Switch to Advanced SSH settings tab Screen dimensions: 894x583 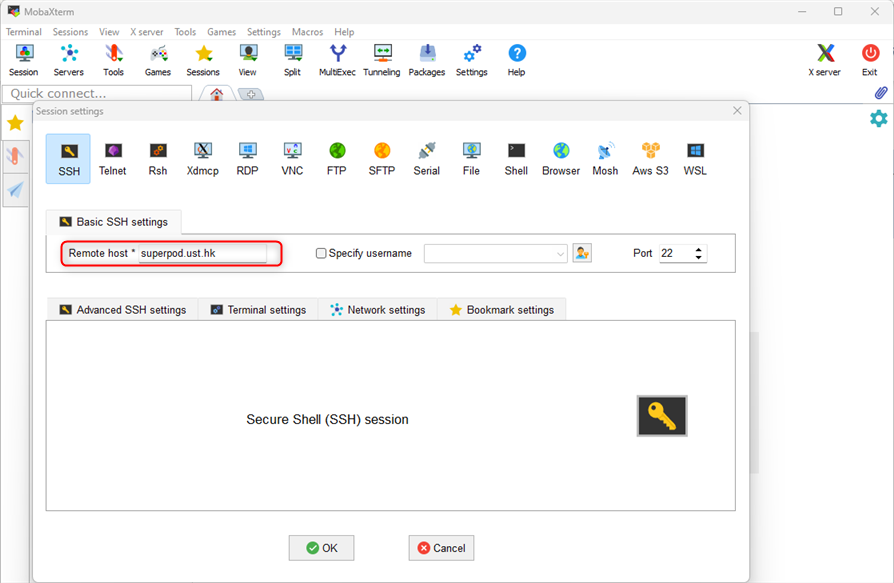click(x=123, y=309)
